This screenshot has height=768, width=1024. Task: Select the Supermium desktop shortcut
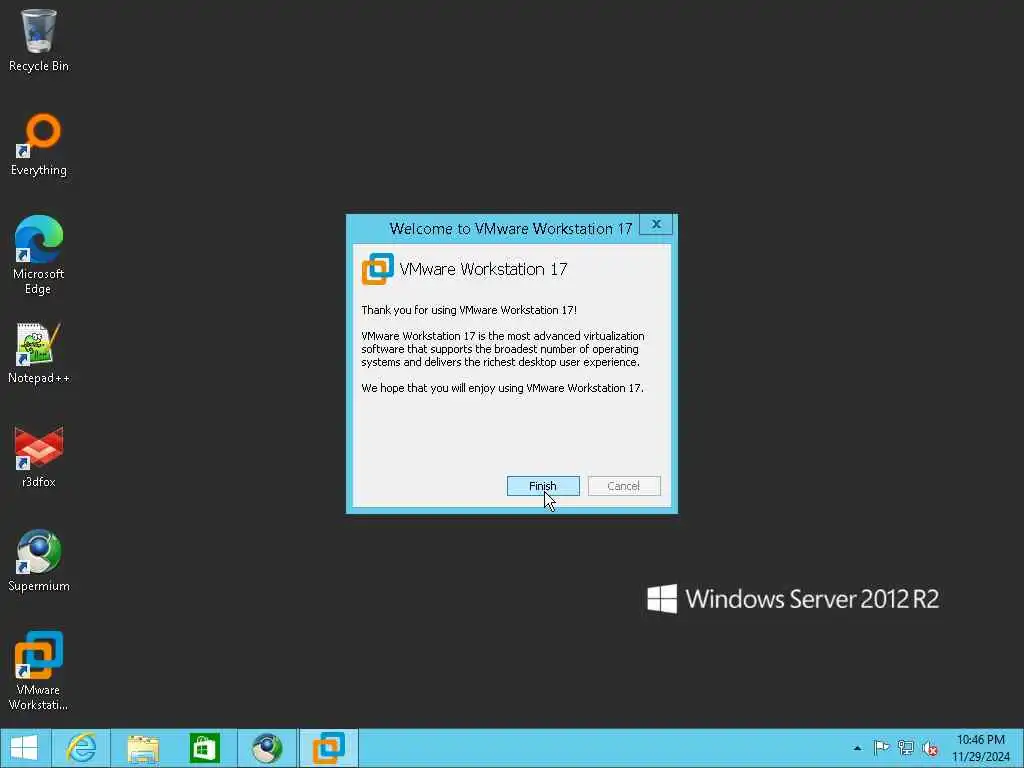[39, 560]
